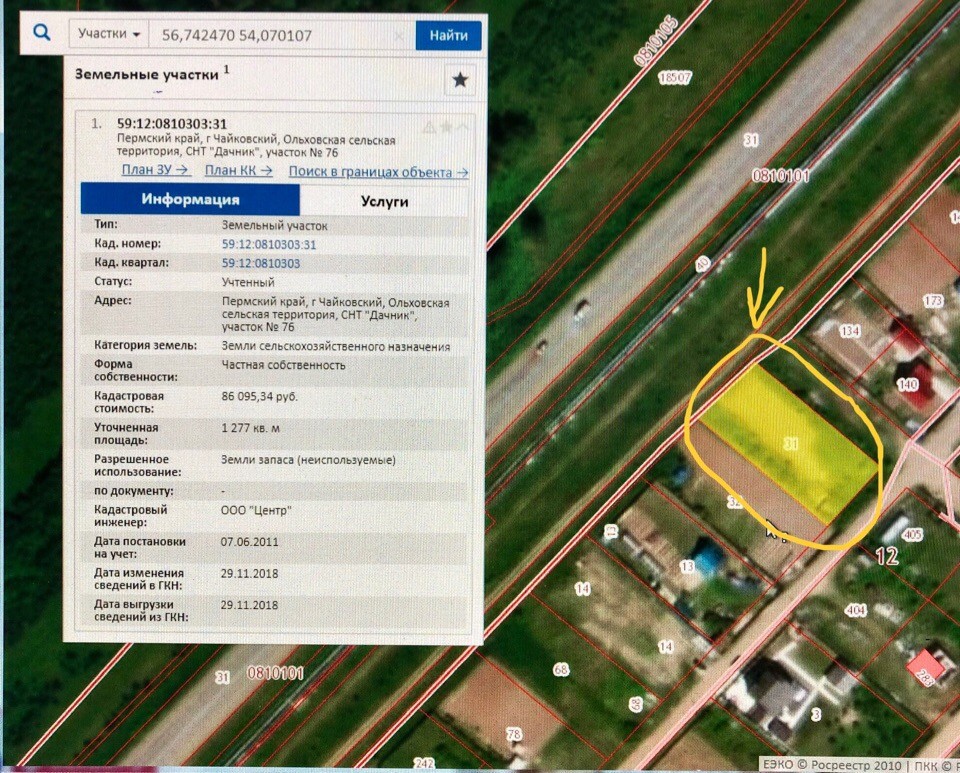The image size is (960, 773).
Task: Switch to the Услуги tab
Action: 385,201
